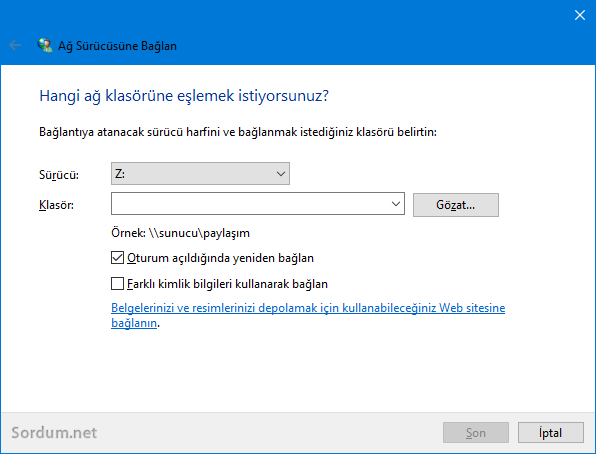Open the 'Belgelerinizi ve resimlerinizi depolamak' link

[x=308, y=315]
